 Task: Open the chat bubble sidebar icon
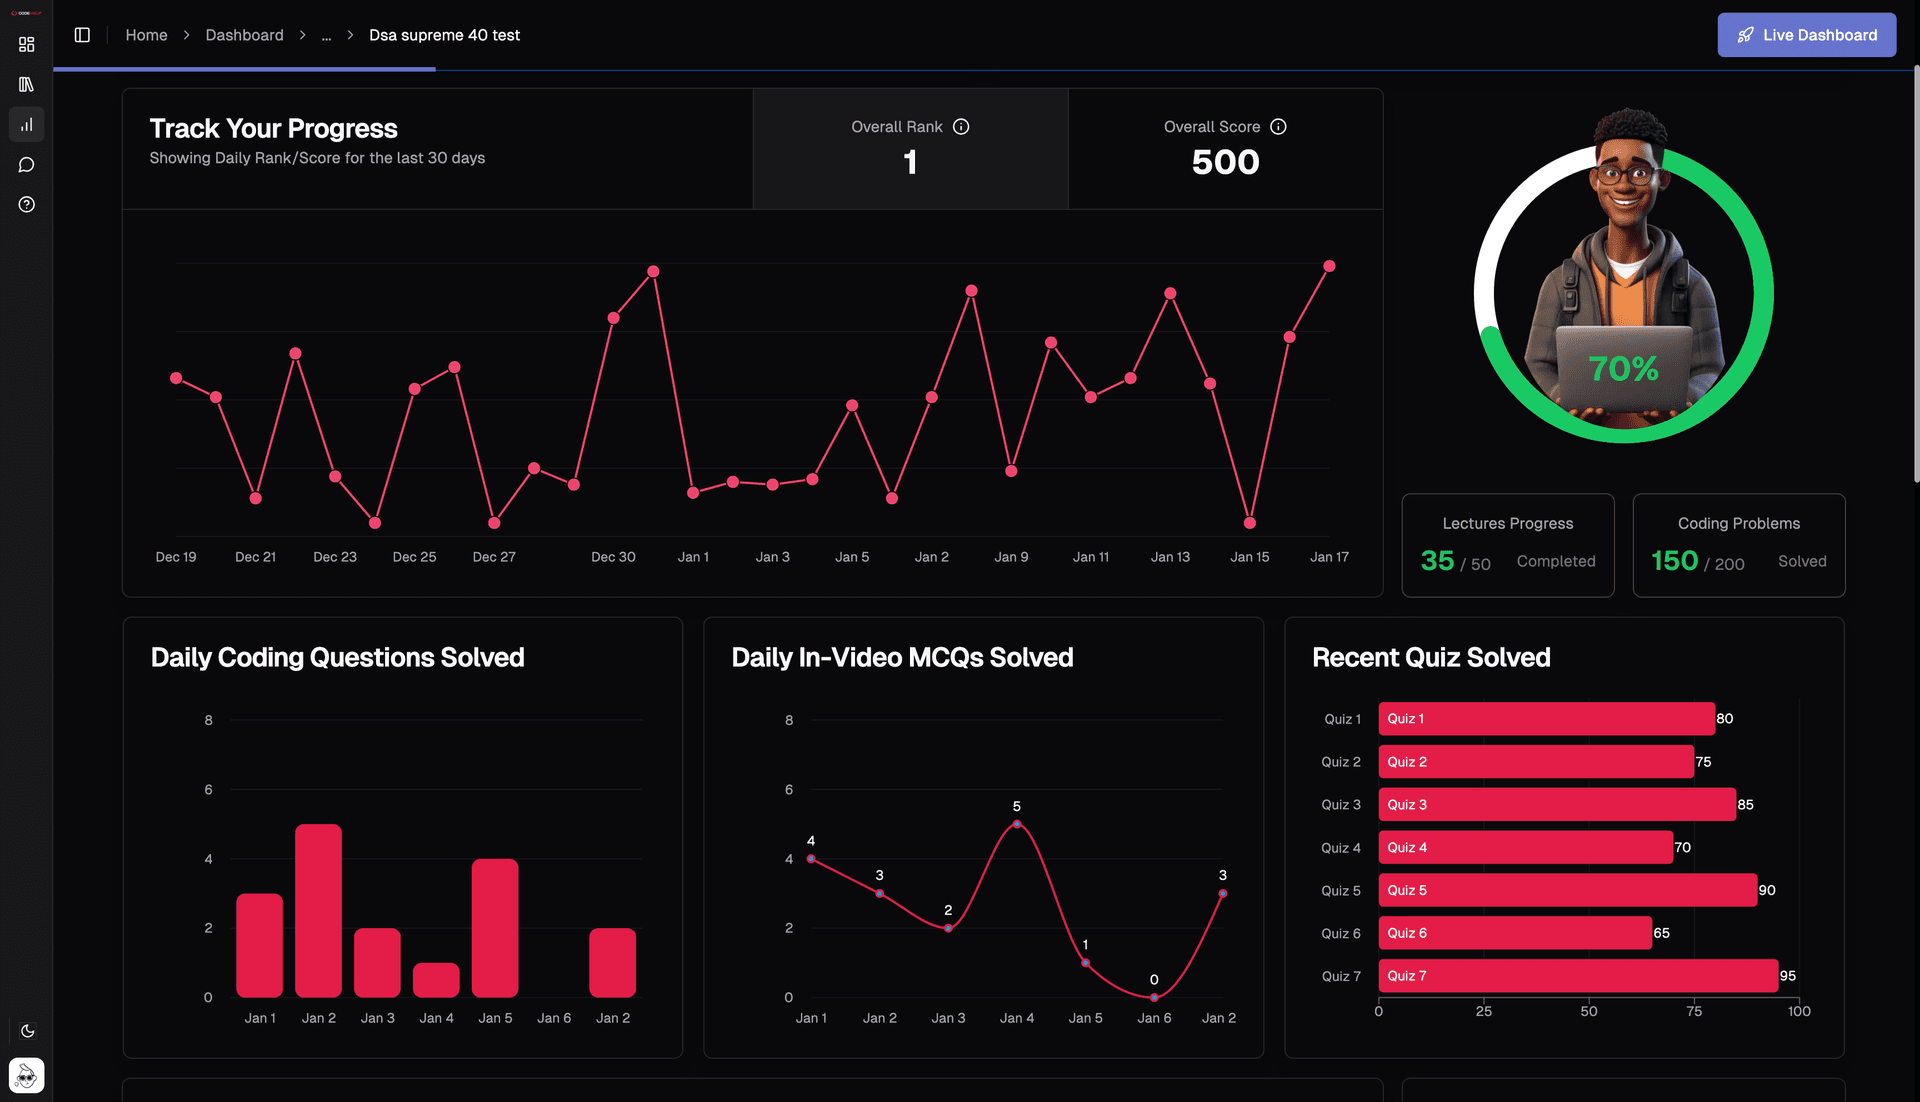pyautogui.click(x=27, y=165)
